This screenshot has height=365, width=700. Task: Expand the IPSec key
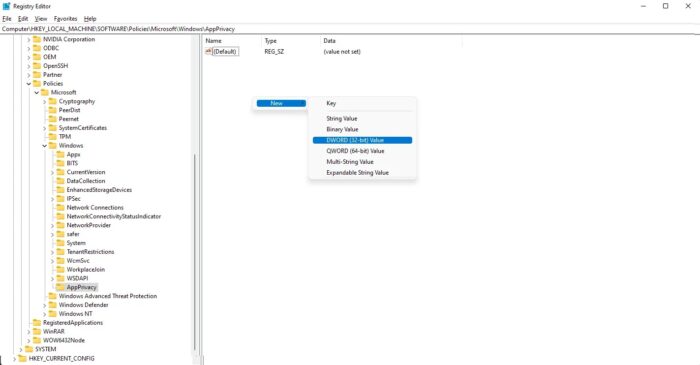(52, 199)
